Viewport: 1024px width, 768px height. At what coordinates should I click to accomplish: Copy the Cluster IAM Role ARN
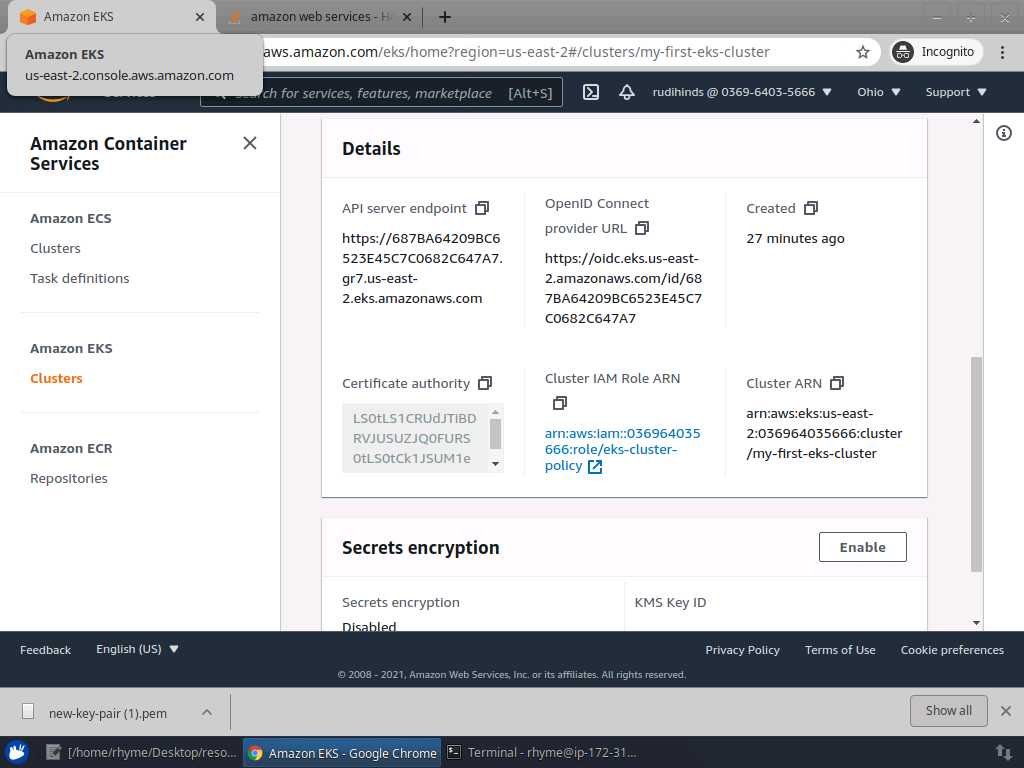pos(560,403)
